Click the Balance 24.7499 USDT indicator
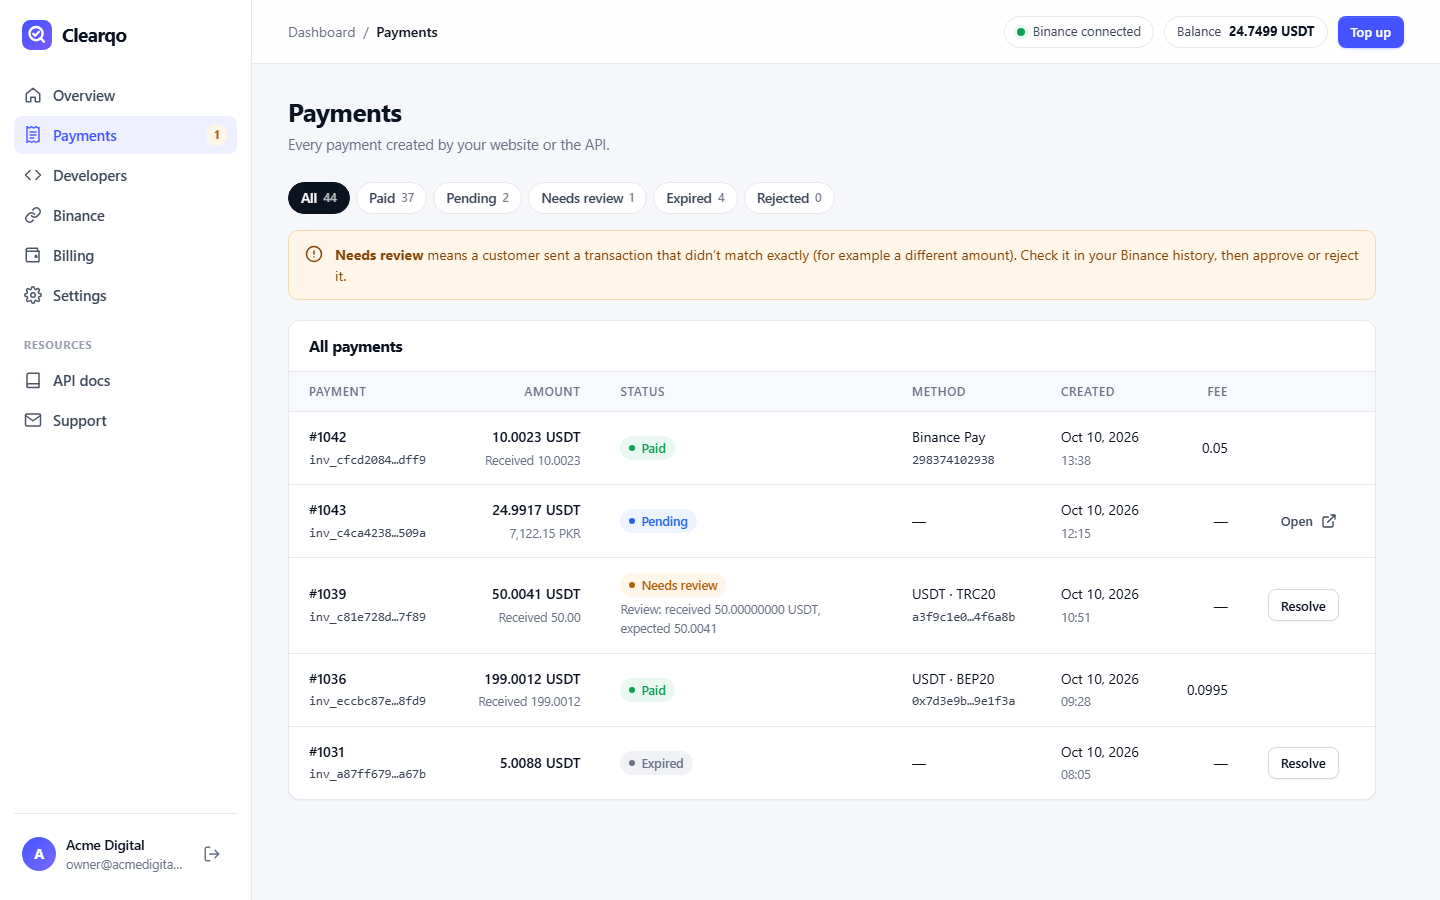1440x900 pixels. pyautogui.click(x=1245, y=32)
